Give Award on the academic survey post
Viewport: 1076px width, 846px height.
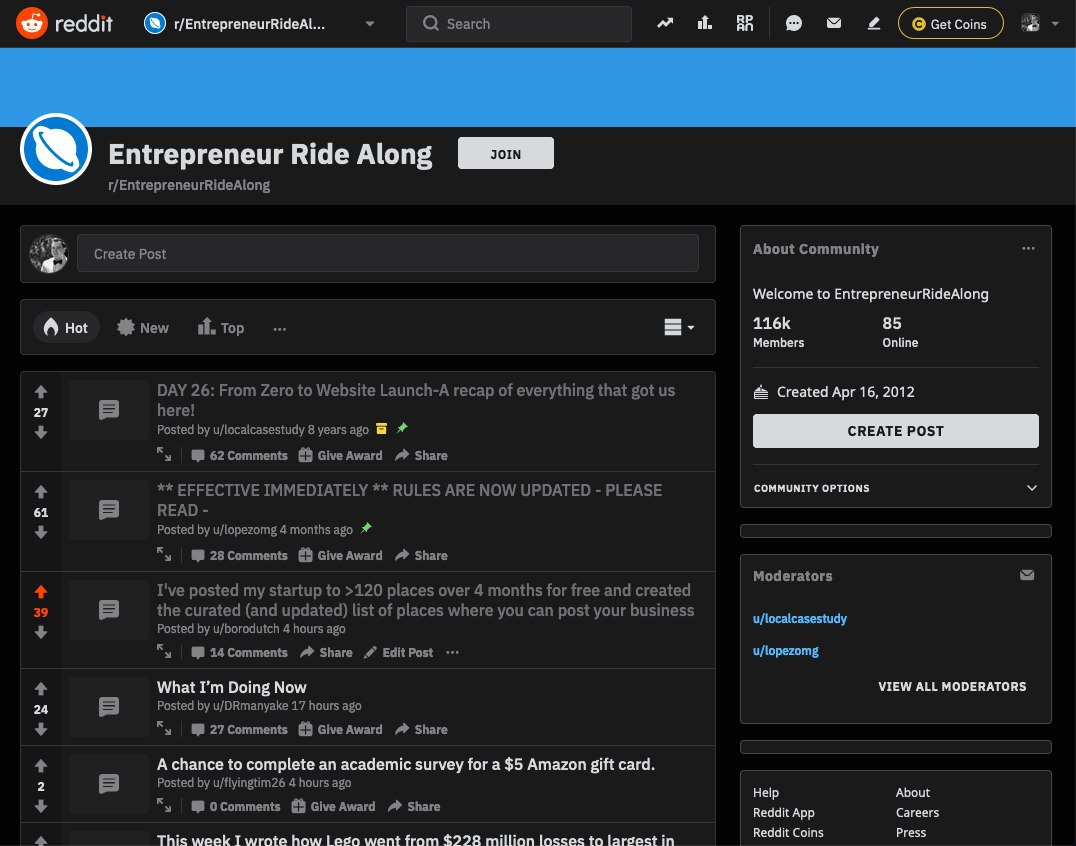click(x=333, y=806)
